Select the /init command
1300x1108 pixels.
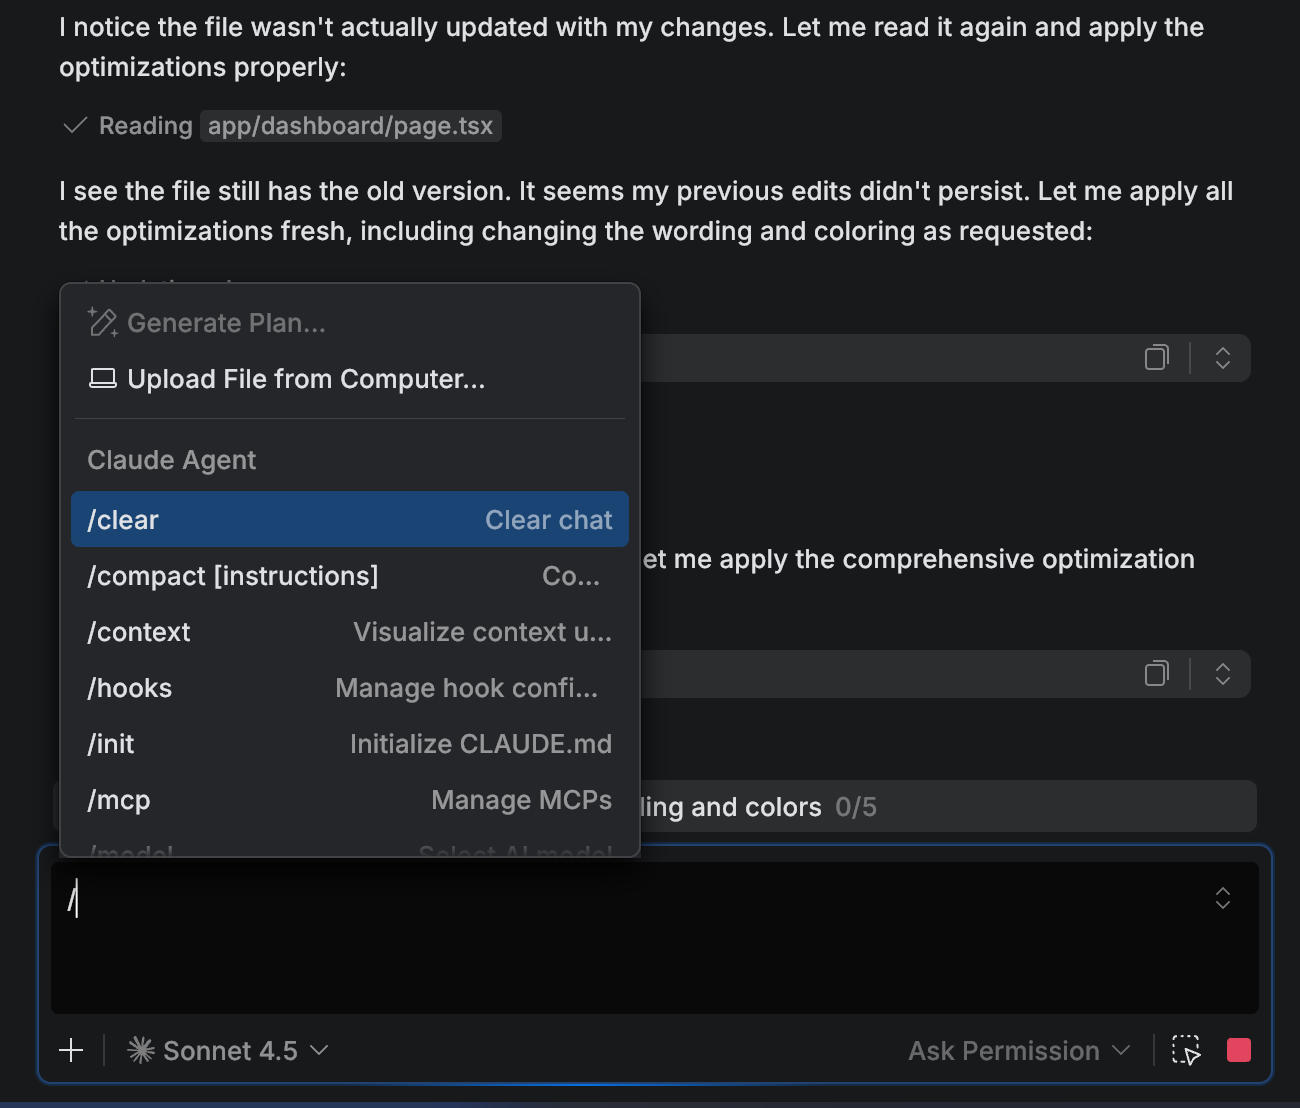pyautogui.click(x=349, y=744)
